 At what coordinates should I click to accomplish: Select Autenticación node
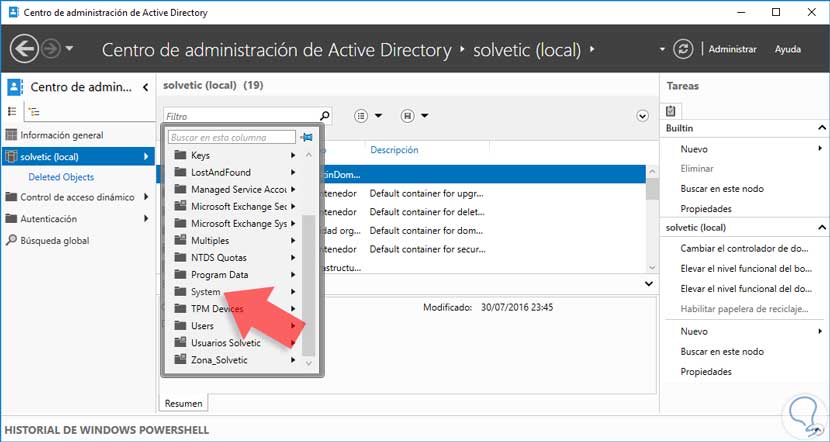pos(49,219)
